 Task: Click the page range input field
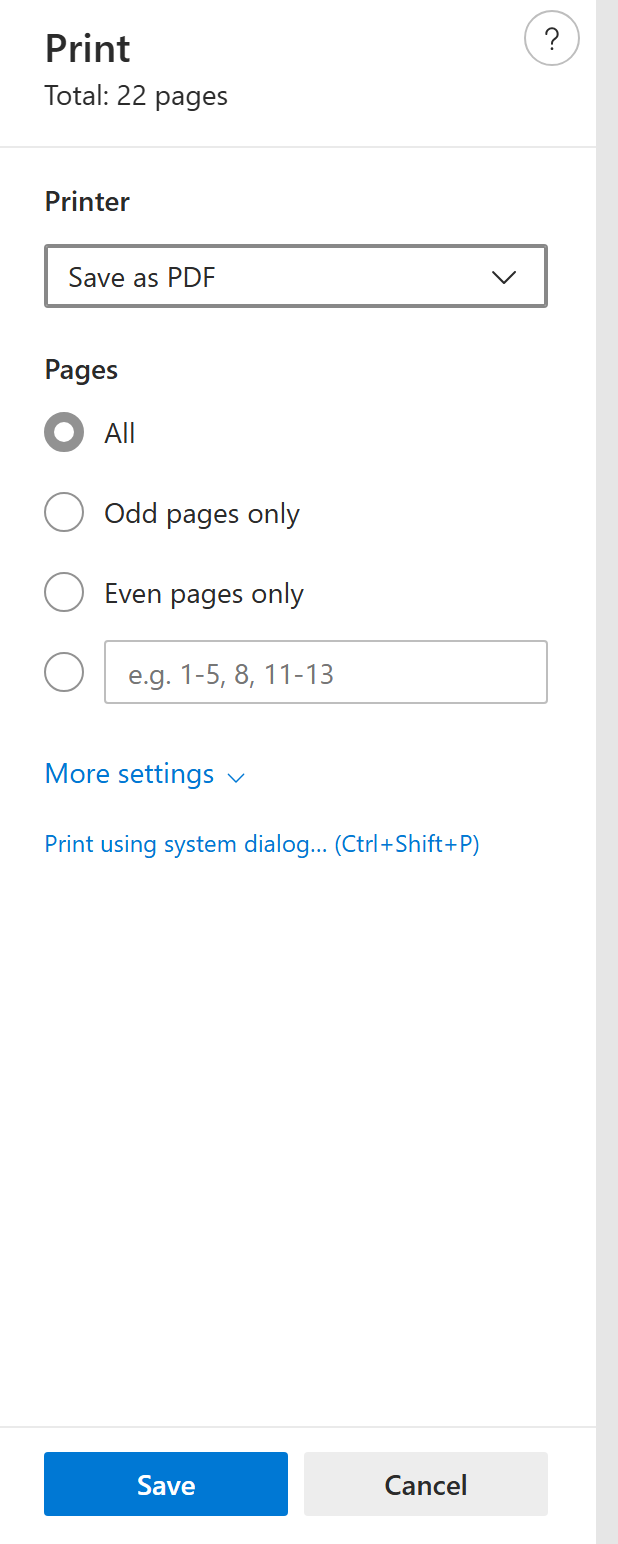325,673
